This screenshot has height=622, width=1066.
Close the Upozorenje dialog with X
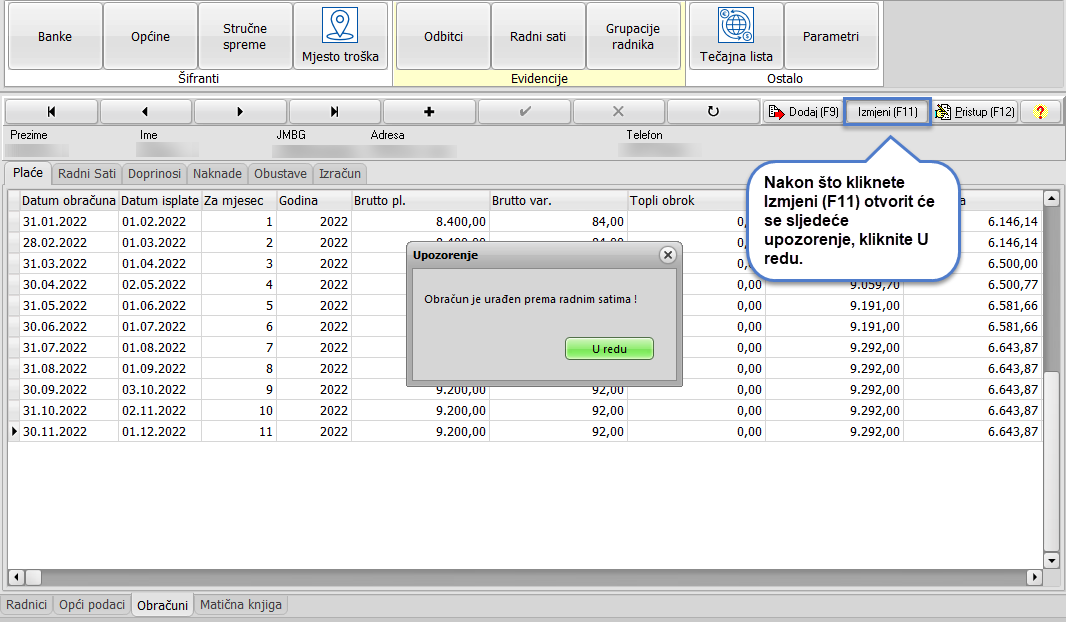pyautogui.click(x=668, y=255)
